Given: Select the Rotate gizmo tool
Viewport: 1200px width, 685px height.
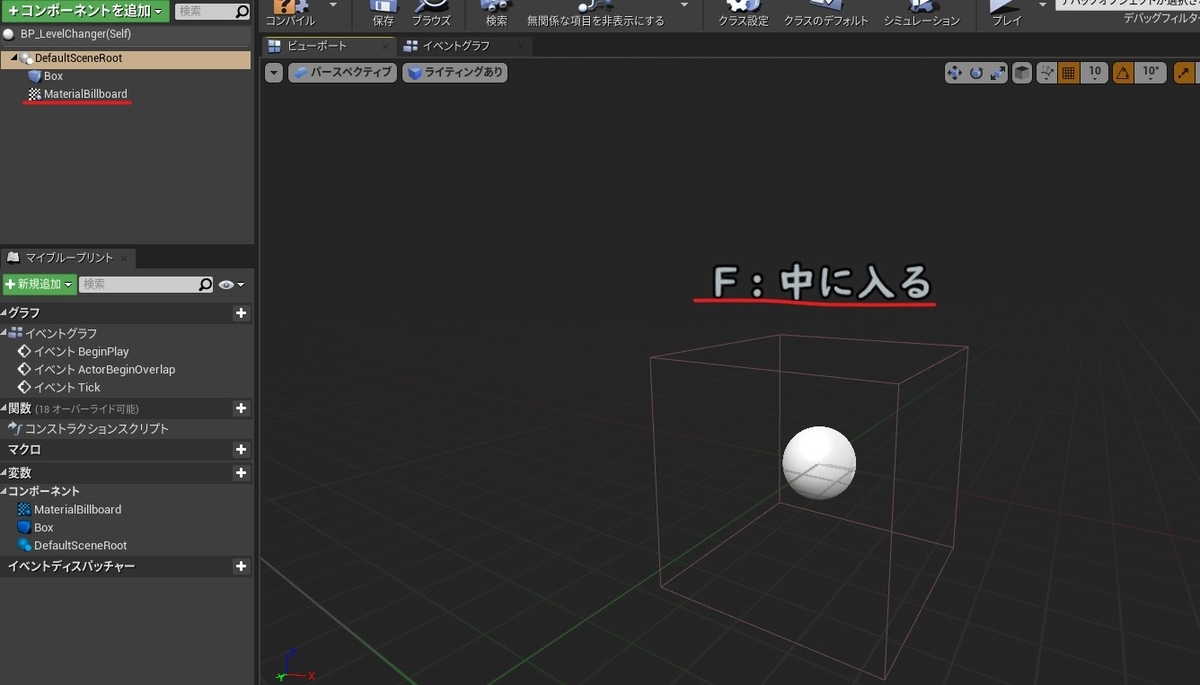Looking at the screenshot, I should (975, 73).
